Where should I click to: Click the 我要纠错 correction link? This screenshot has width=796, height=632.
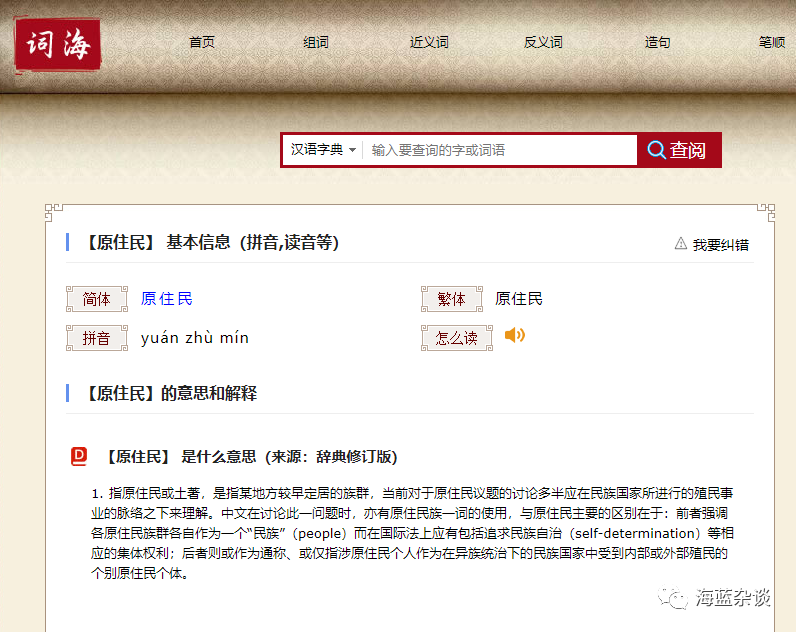click(x=720, y=245)
